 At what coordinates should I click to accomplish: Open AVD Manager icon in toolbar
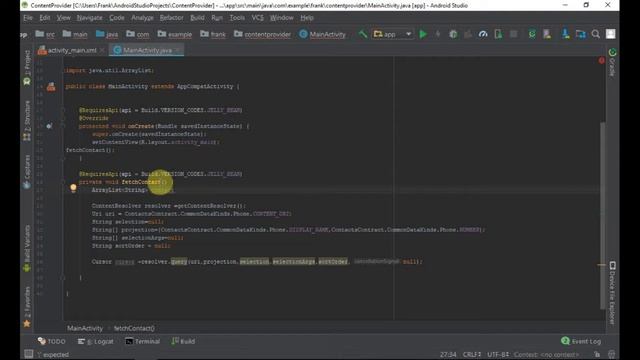(547, 34)
